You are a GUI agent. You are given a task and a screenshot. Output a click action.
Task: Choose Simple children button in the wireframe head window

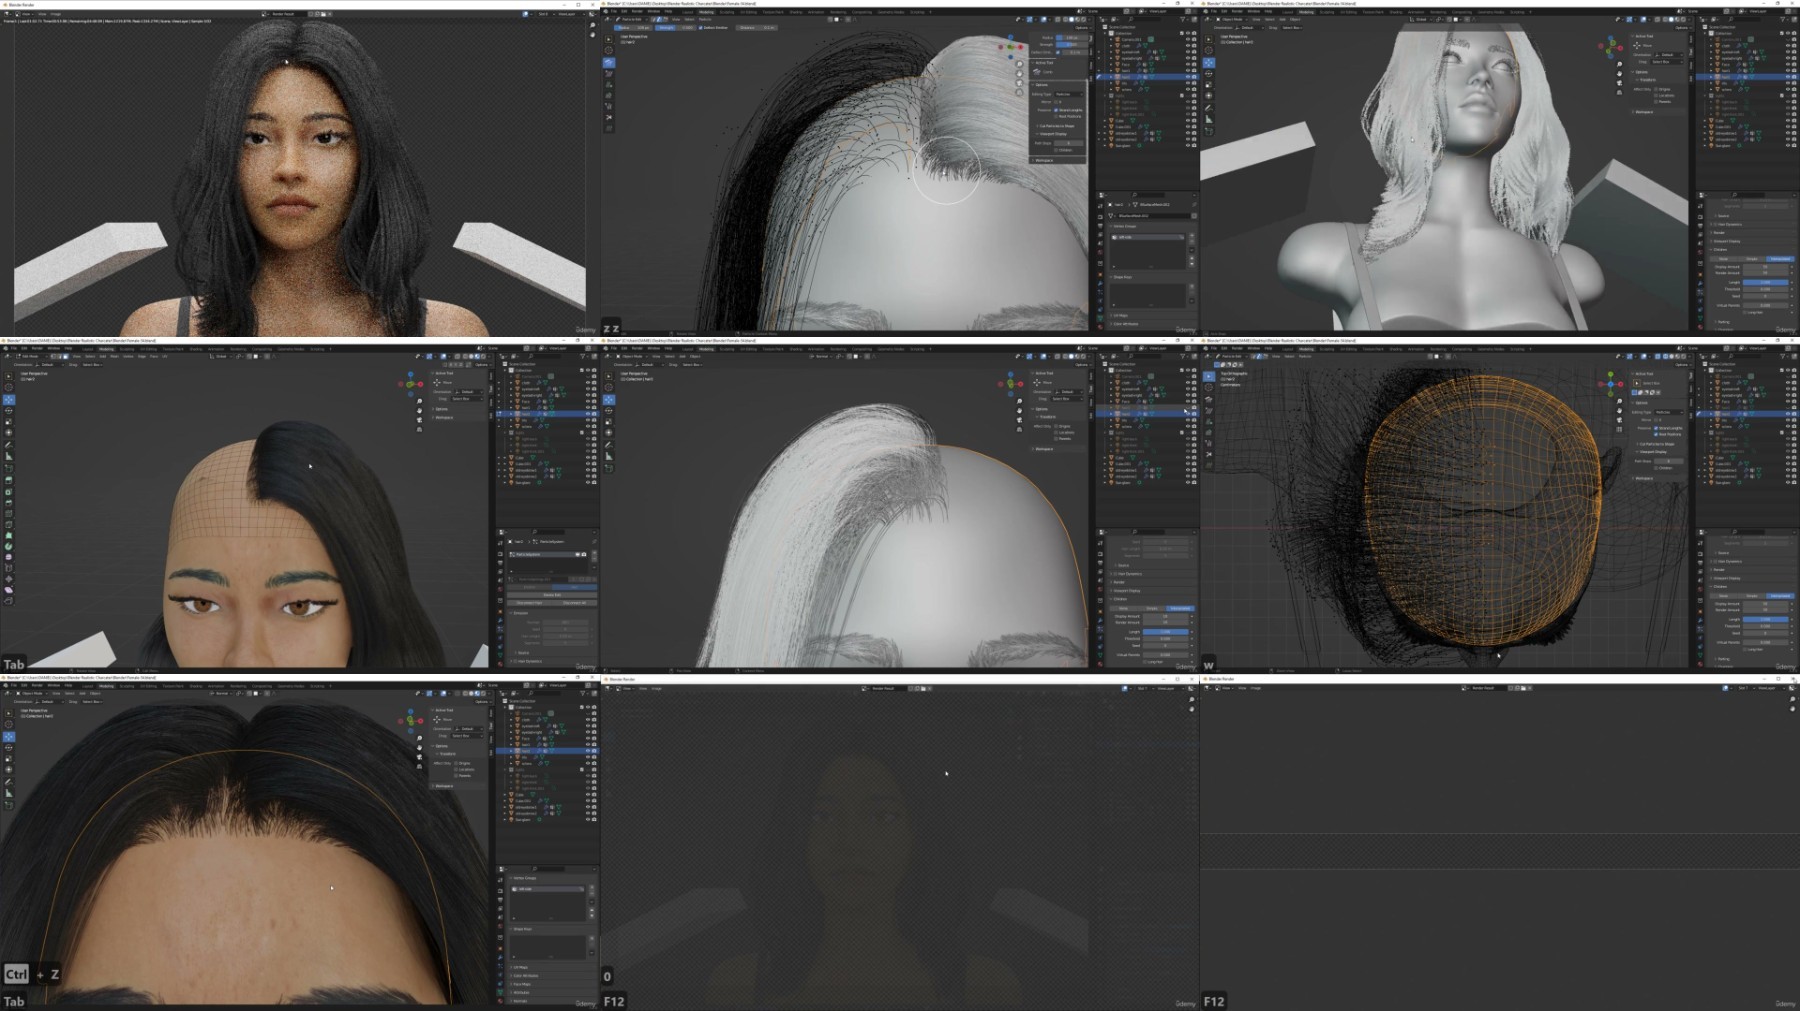click(1752, 595)
